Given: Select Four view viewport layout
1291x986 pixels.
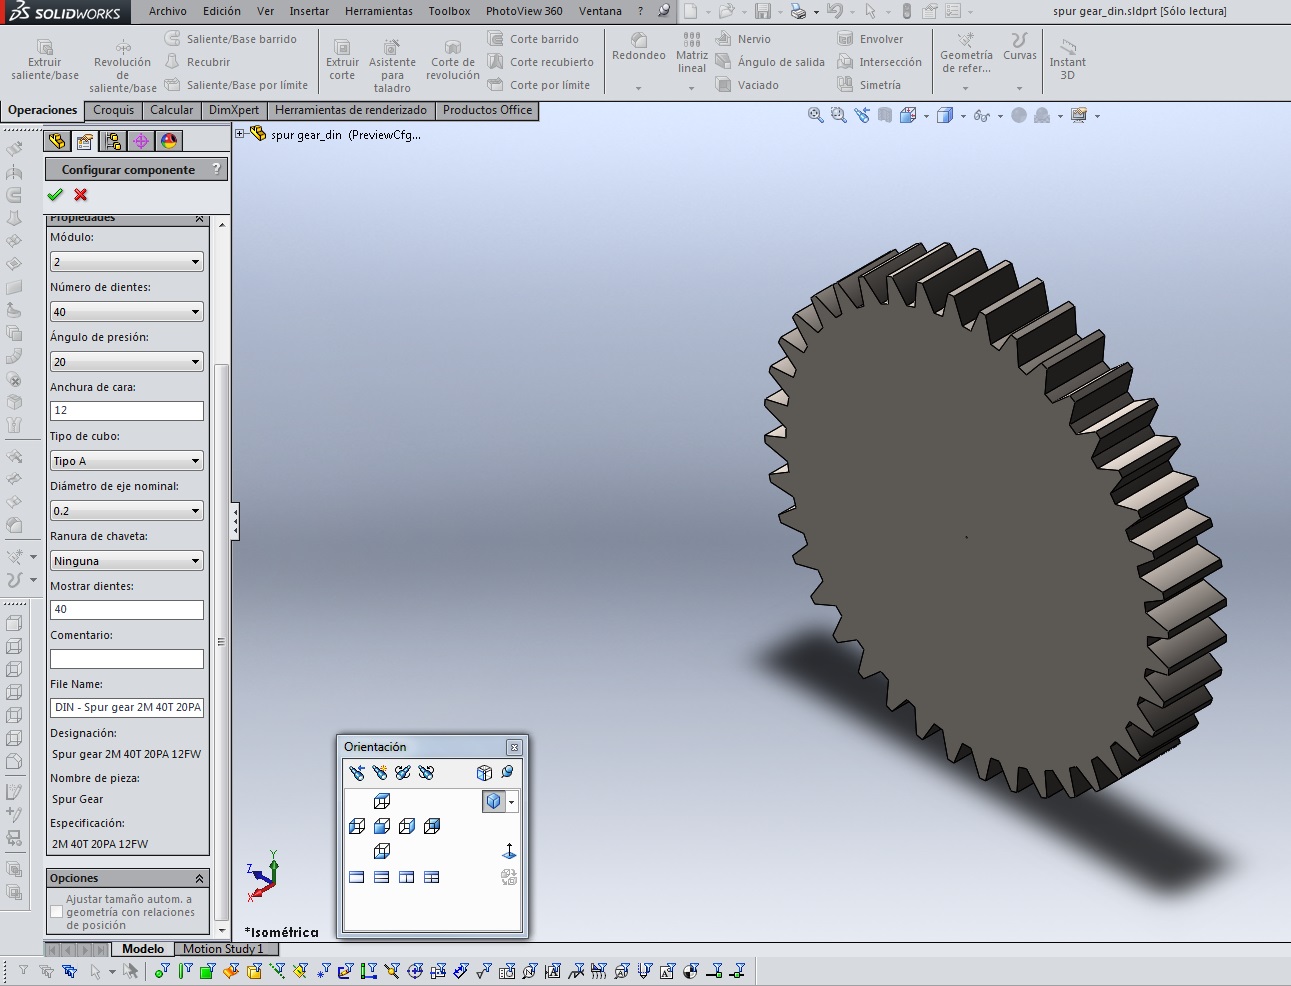Looking at the screenshot, I should 432,877.
